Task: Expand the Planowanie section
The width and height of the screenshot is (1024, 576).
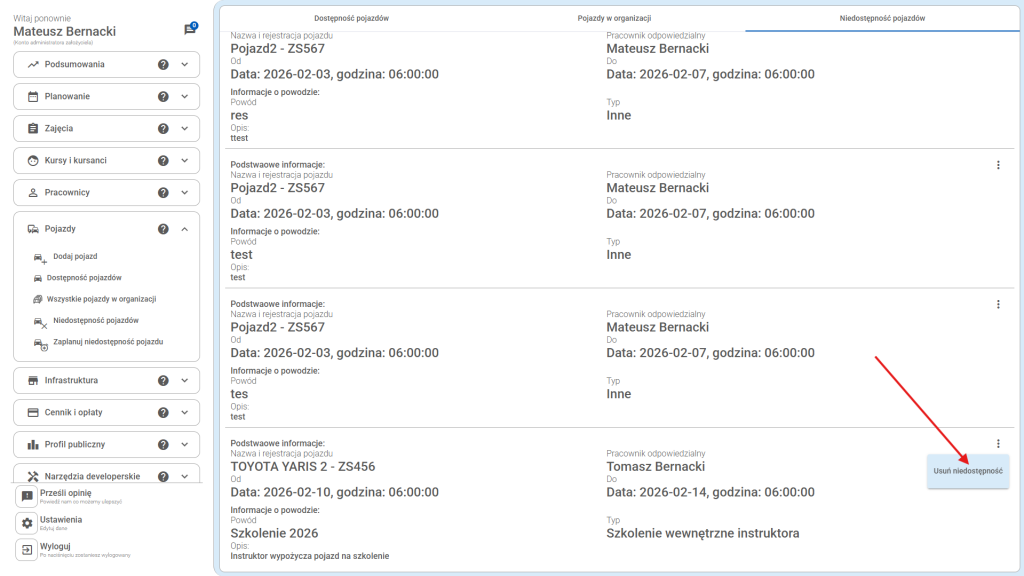Action: point(185,97)
